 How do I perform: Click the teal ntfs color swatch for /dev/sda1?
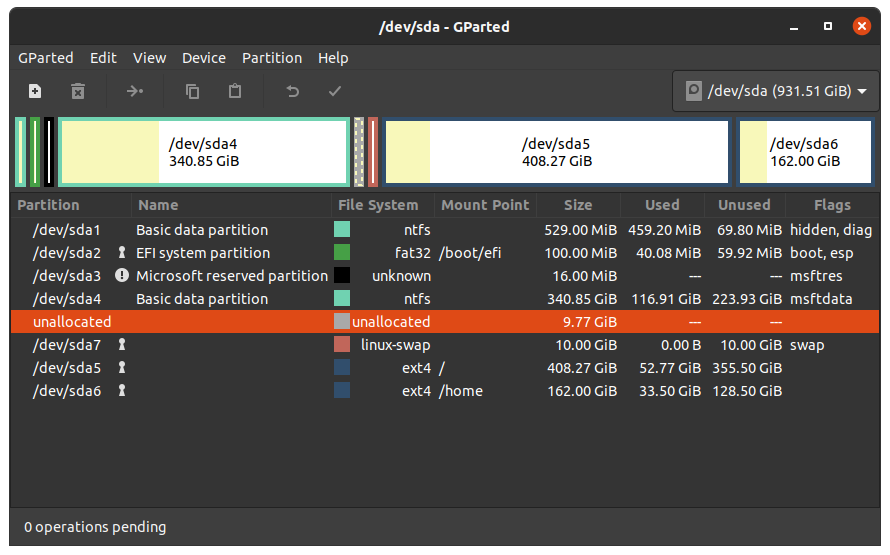(x=342, y=229)
